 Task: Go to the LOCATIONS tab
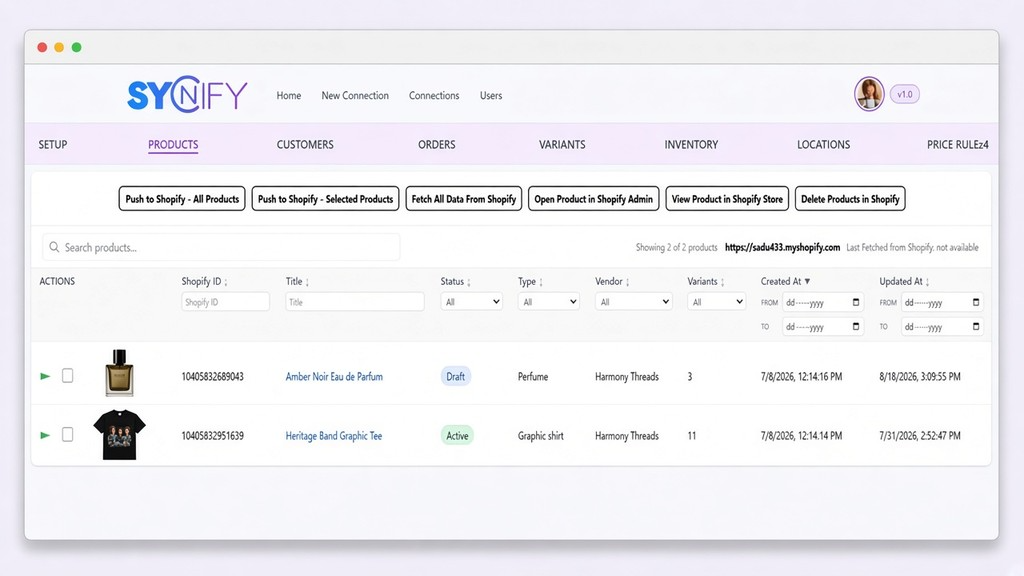824,144
